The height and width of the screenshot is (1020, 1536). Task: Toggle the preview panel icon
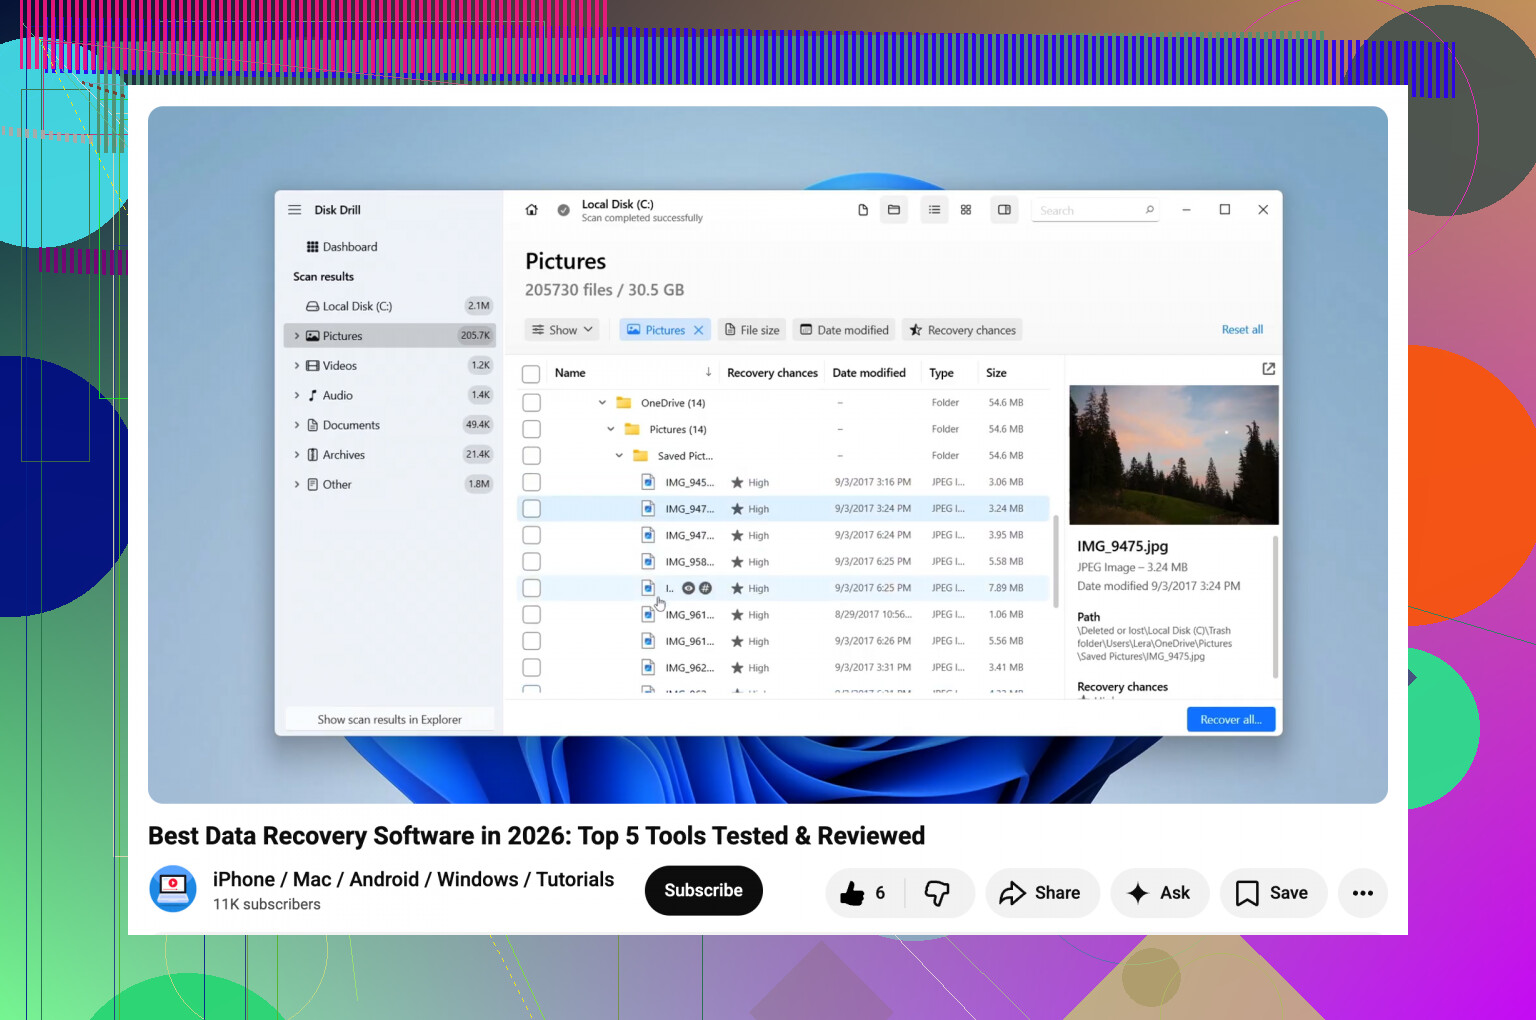pyautogui.click(x=1004, y=210)
